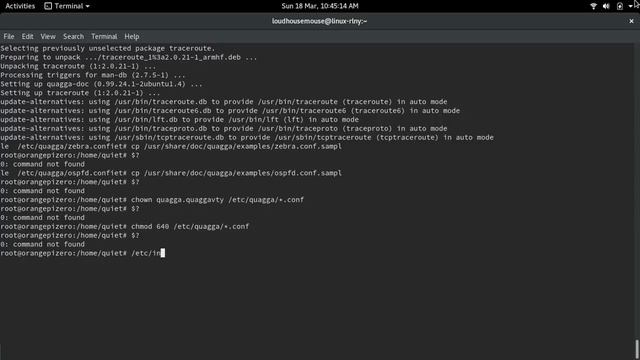Click the chown quagga.quaggavty command line
Screen dimensions: 640x360
pyautogui.click(x=152, y=200)
